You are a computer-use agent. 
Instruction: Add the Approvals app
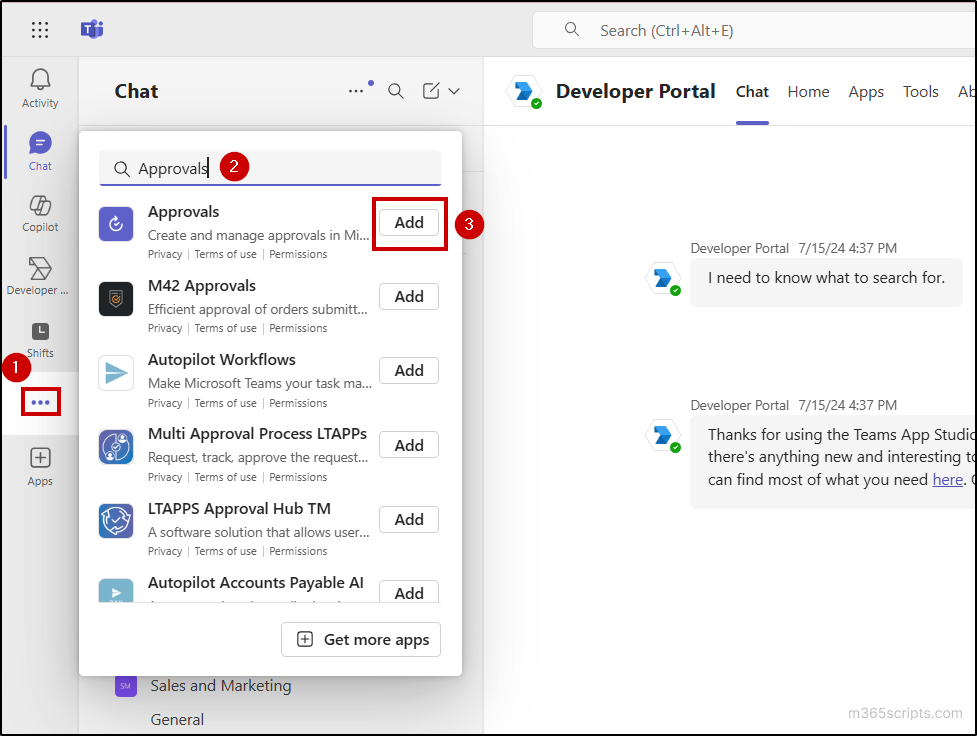click(409, 223)
